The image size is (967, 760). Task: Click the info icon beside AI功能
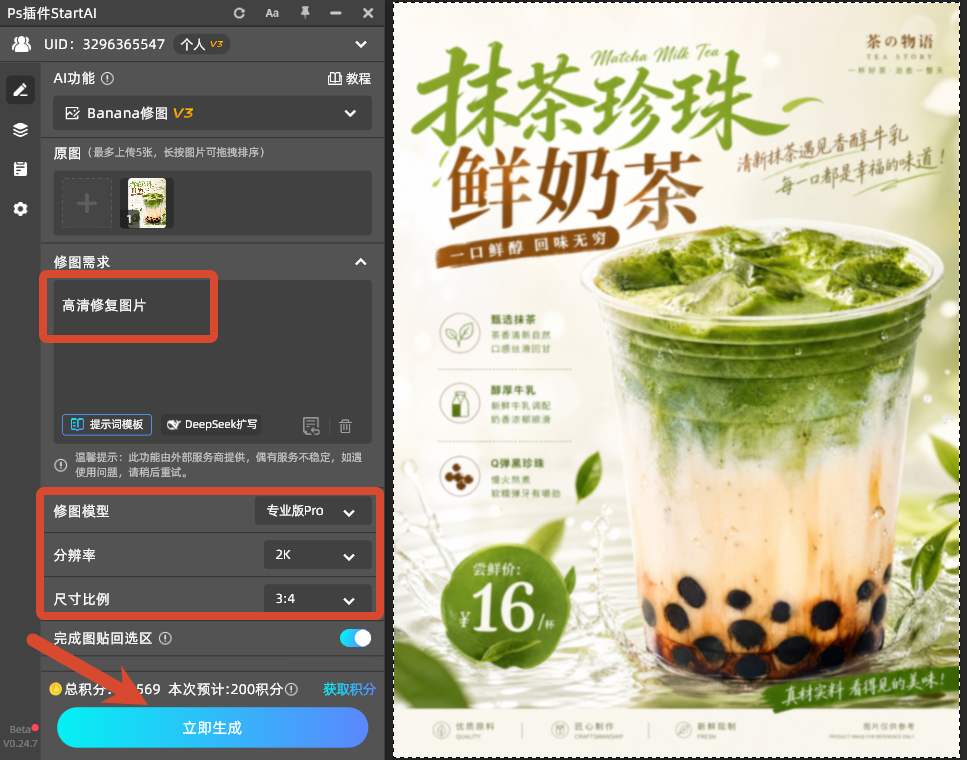pos(107,78)
